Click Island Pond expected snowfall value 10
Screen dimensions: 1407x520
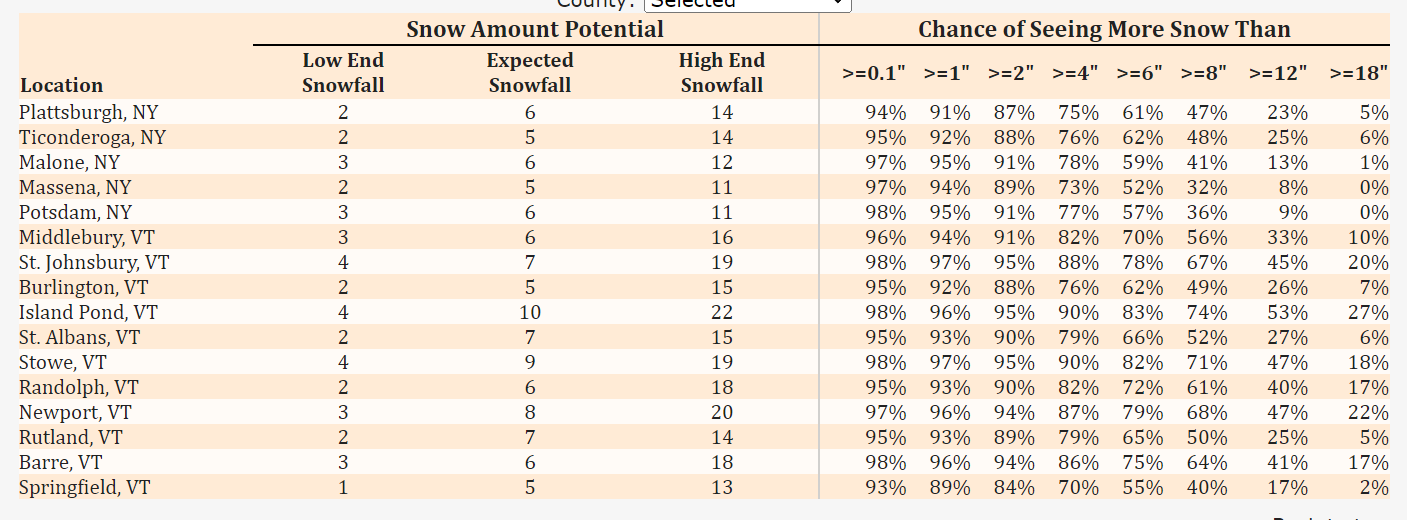530,312
